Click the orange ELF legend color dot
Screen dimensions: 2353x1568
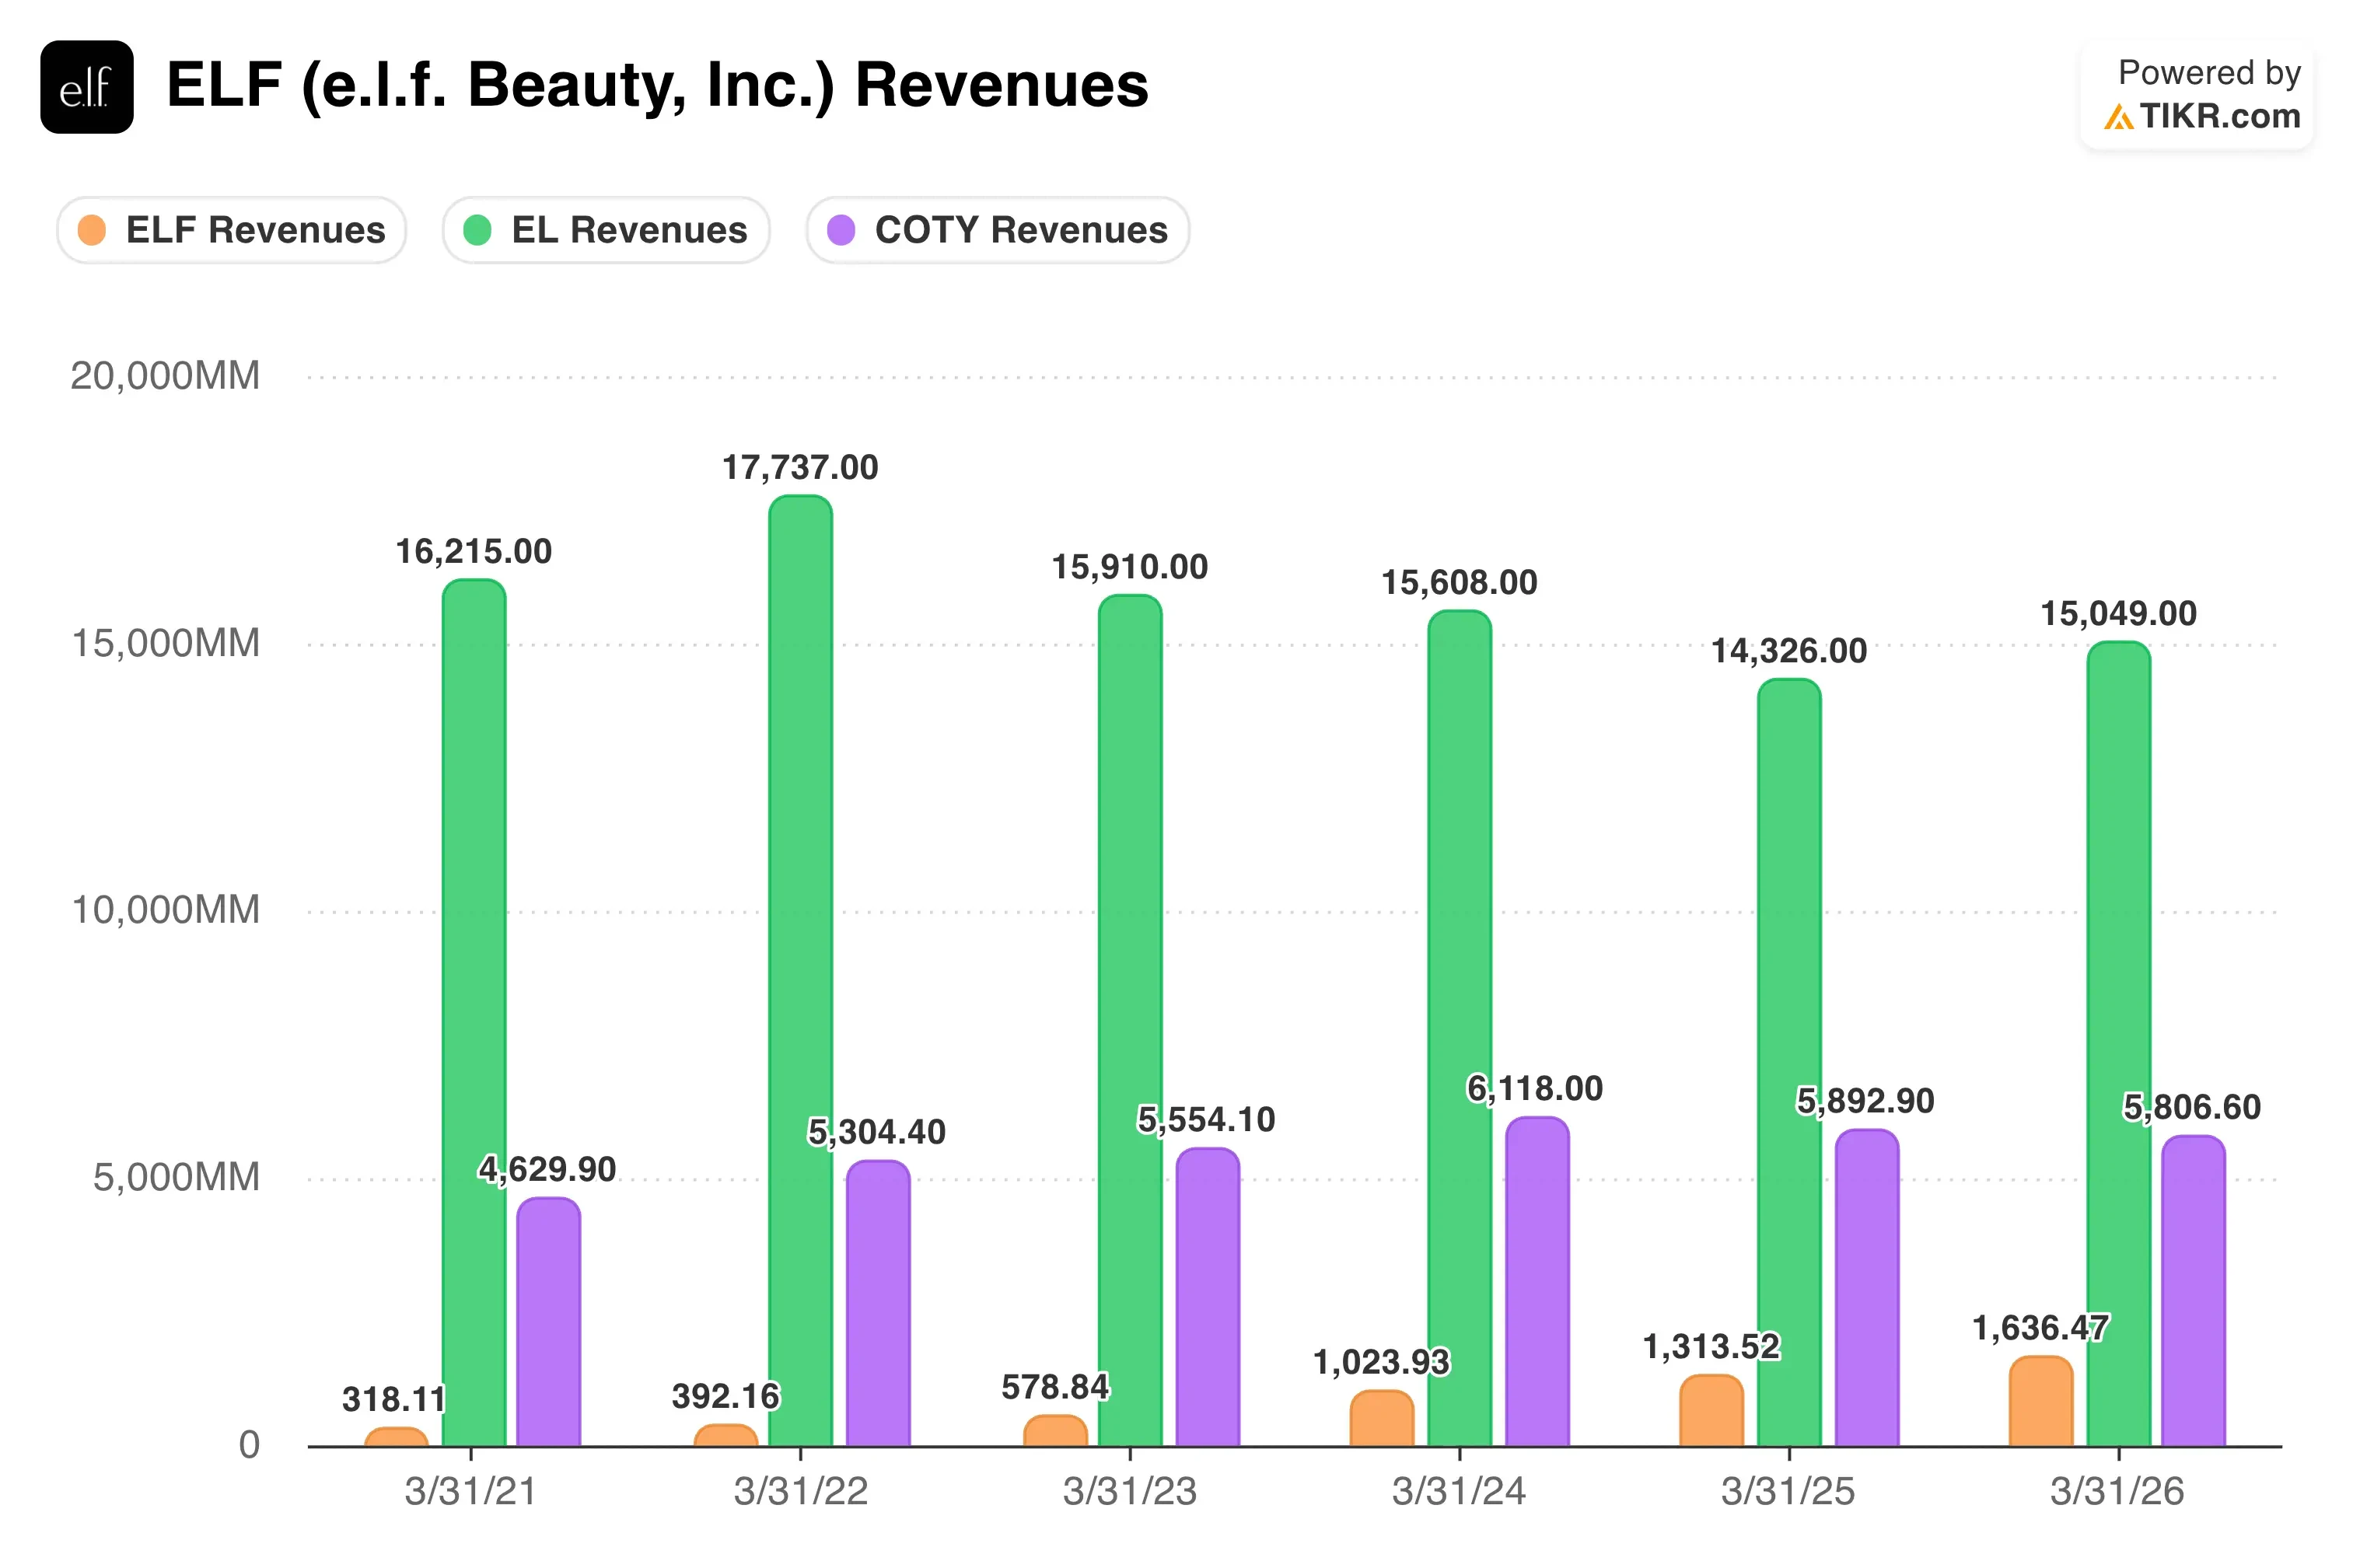(x=92, y=230)
